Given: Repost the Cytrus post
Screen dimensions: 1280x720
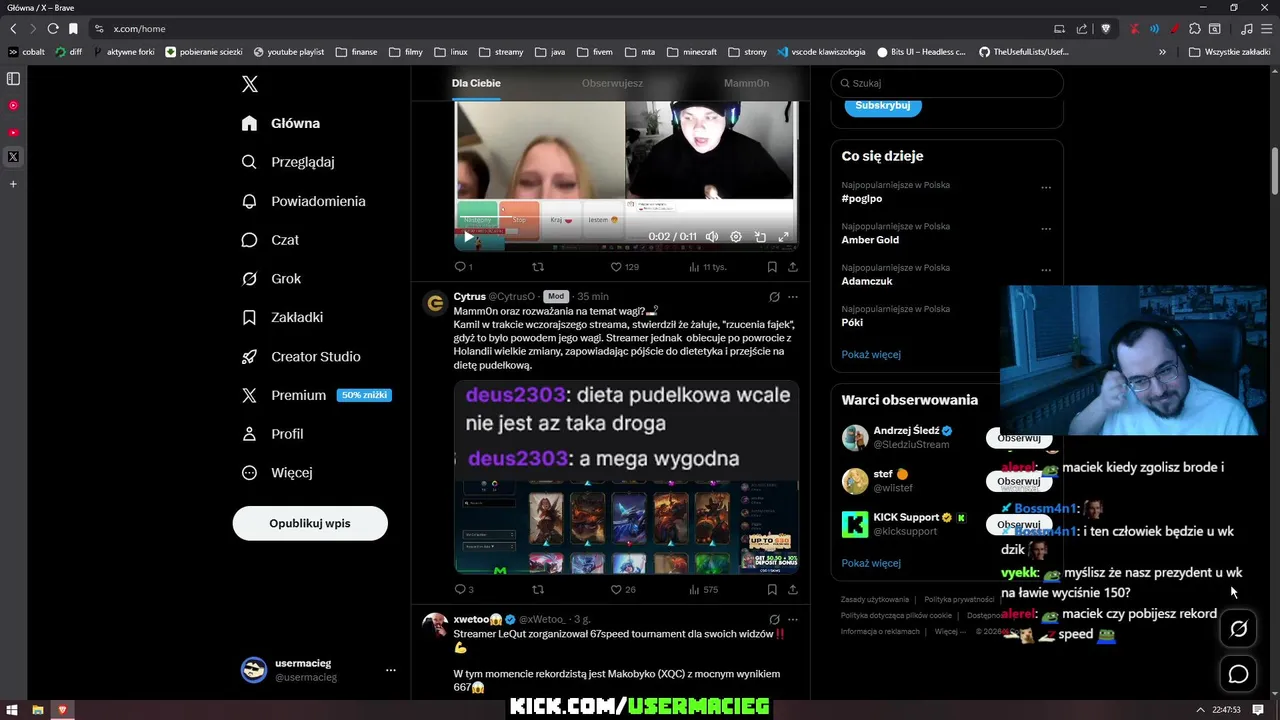Looking at the screenshot, I should click(x=538, y=590).
